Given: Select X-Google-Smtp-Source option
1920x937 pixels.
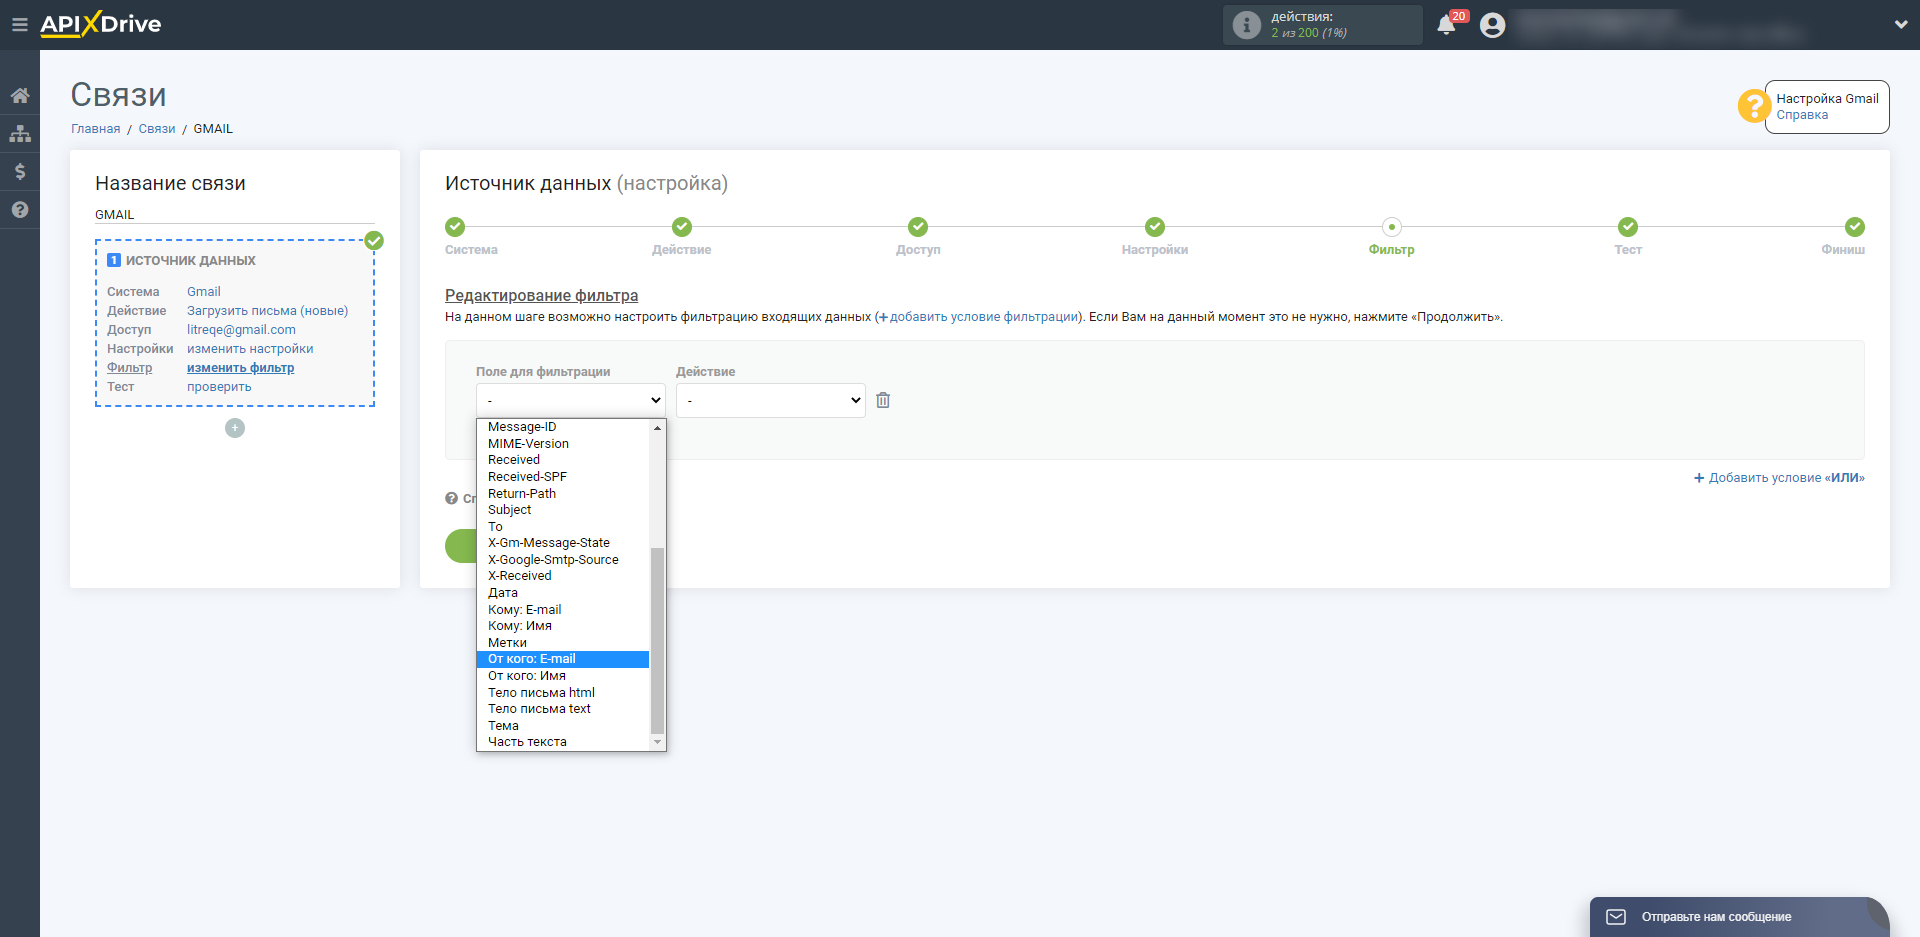Looking at the screenshot, I should [563, 560].
